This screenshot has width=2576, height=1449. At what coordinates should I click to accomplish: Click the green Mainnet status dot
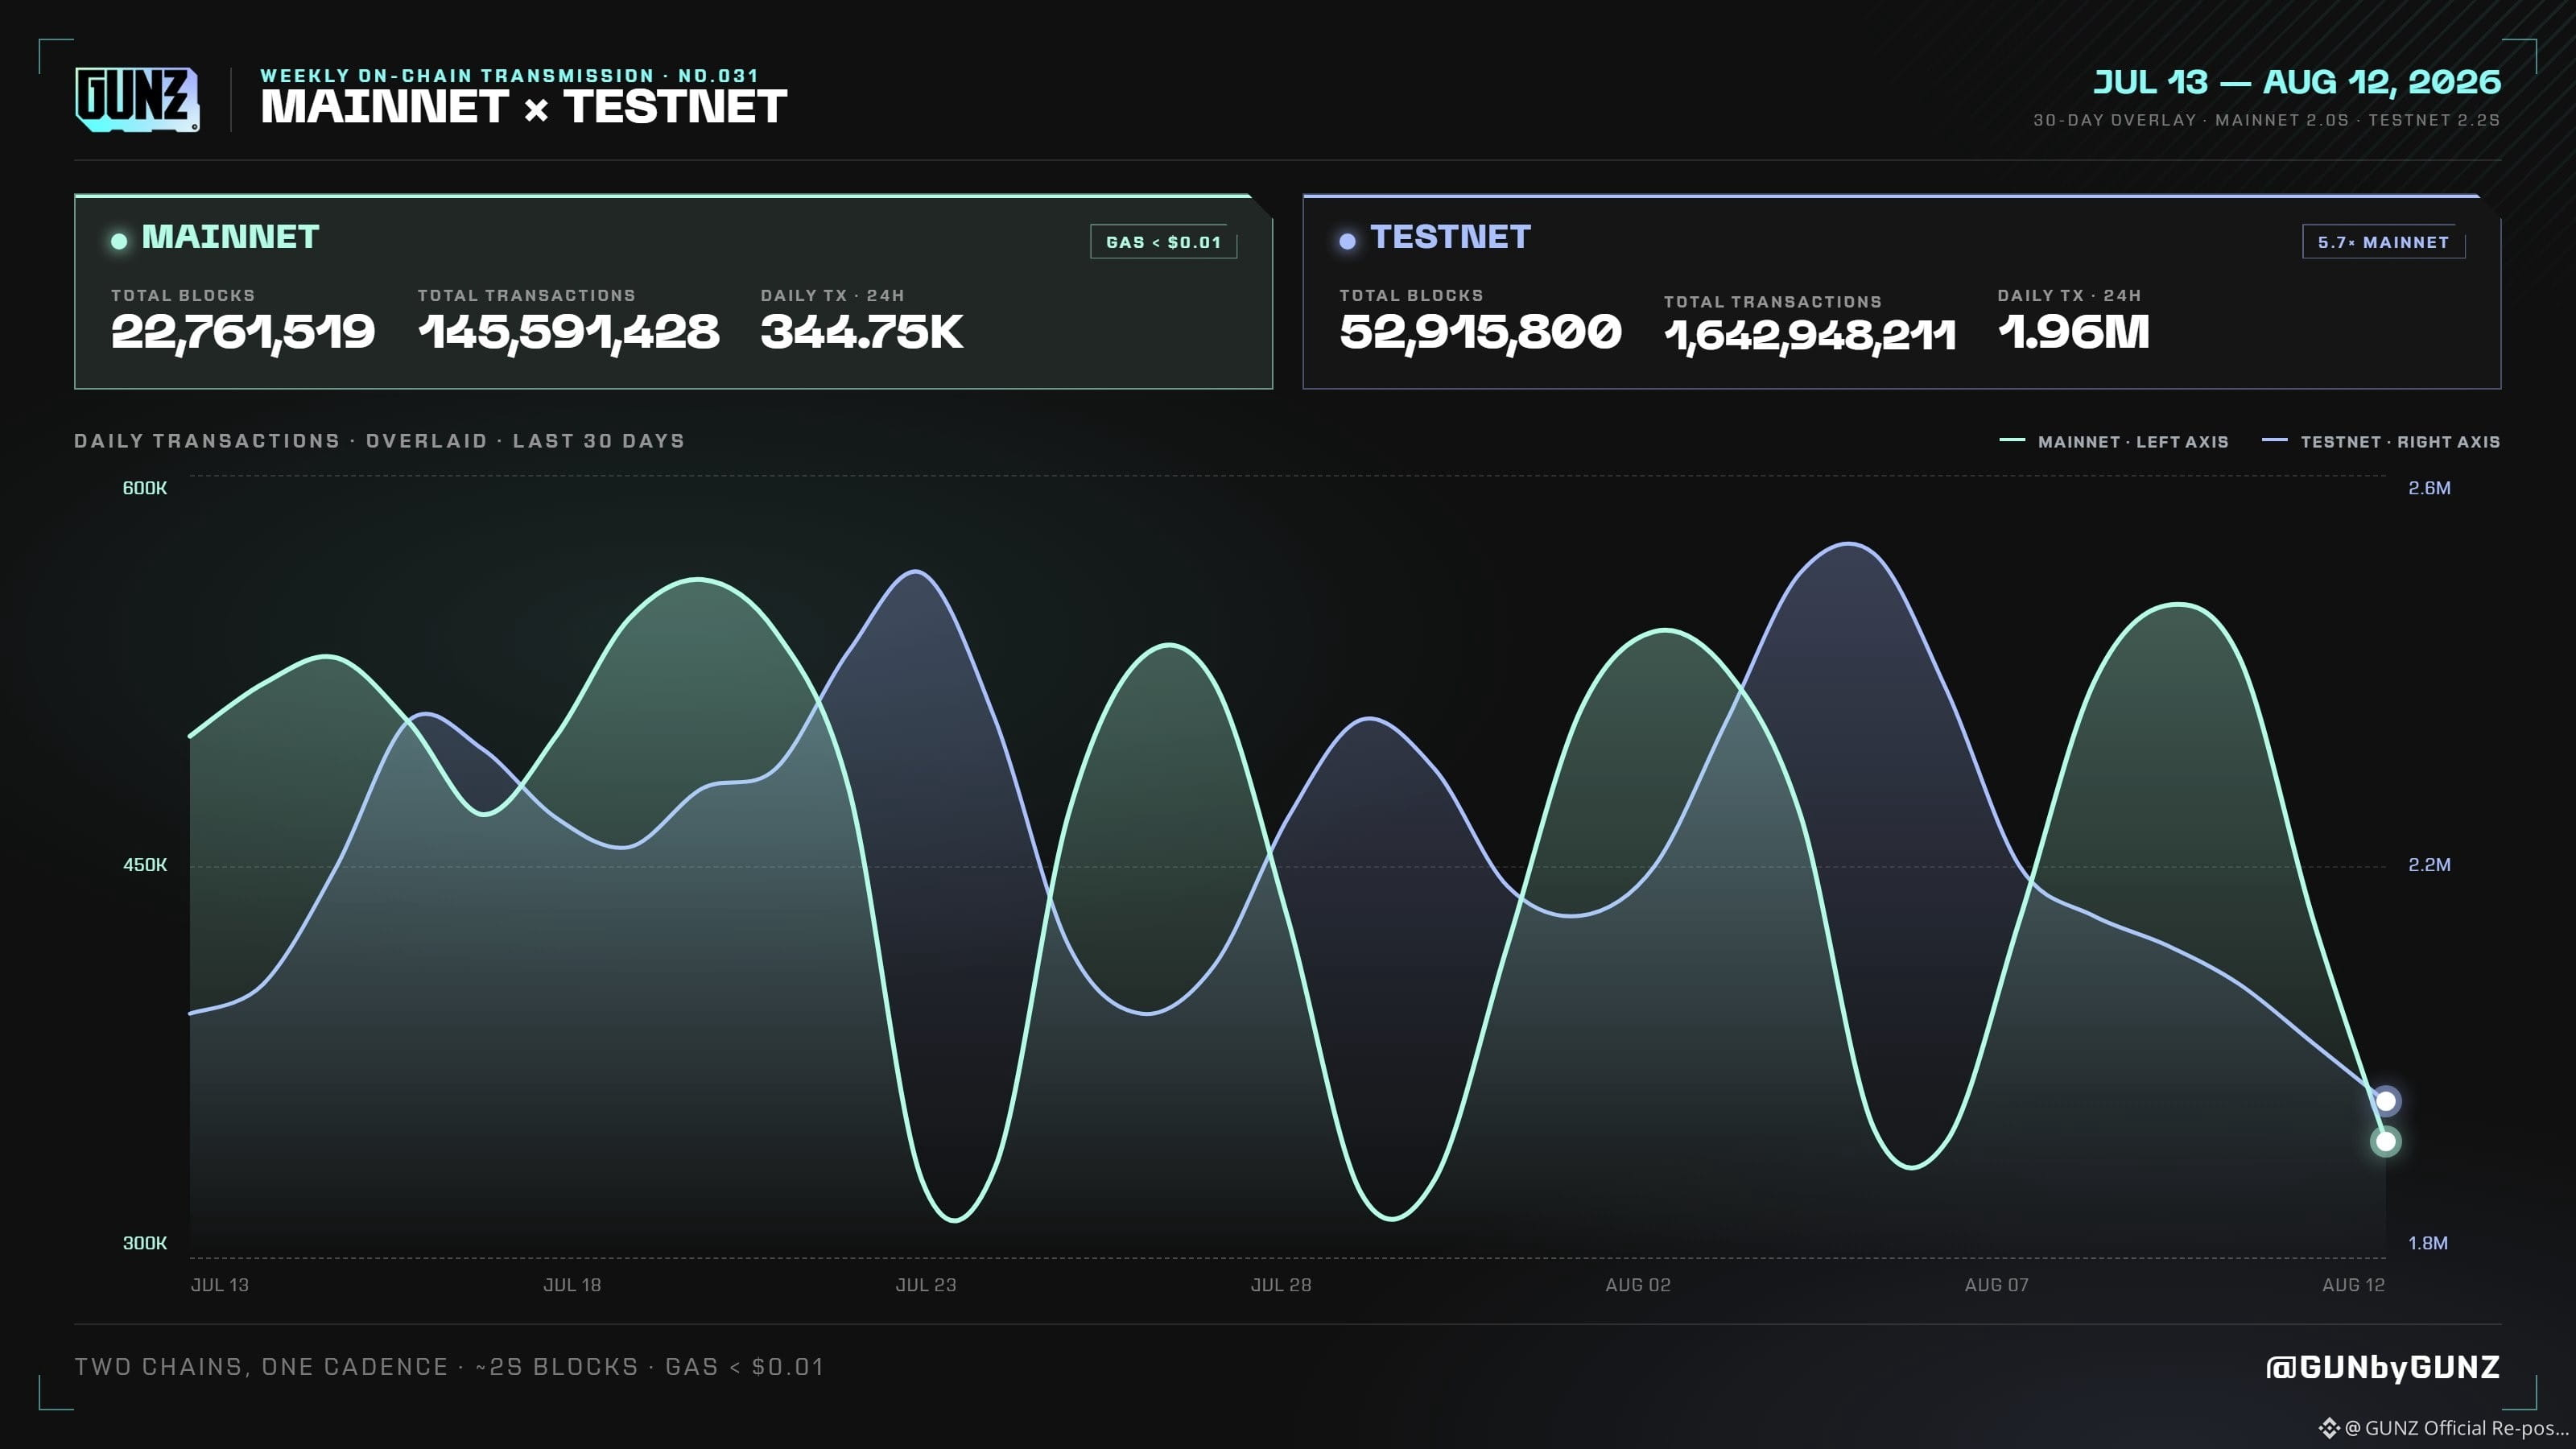click(119, 241)
